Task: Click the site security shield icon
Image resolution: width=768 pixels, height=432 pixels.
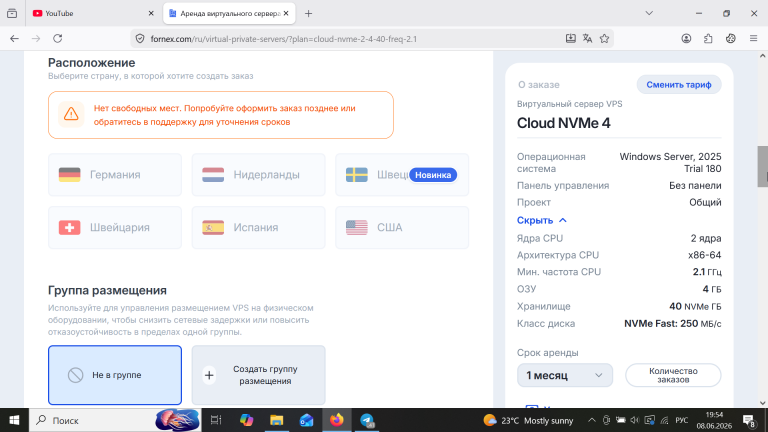Action: coord(140,39)
